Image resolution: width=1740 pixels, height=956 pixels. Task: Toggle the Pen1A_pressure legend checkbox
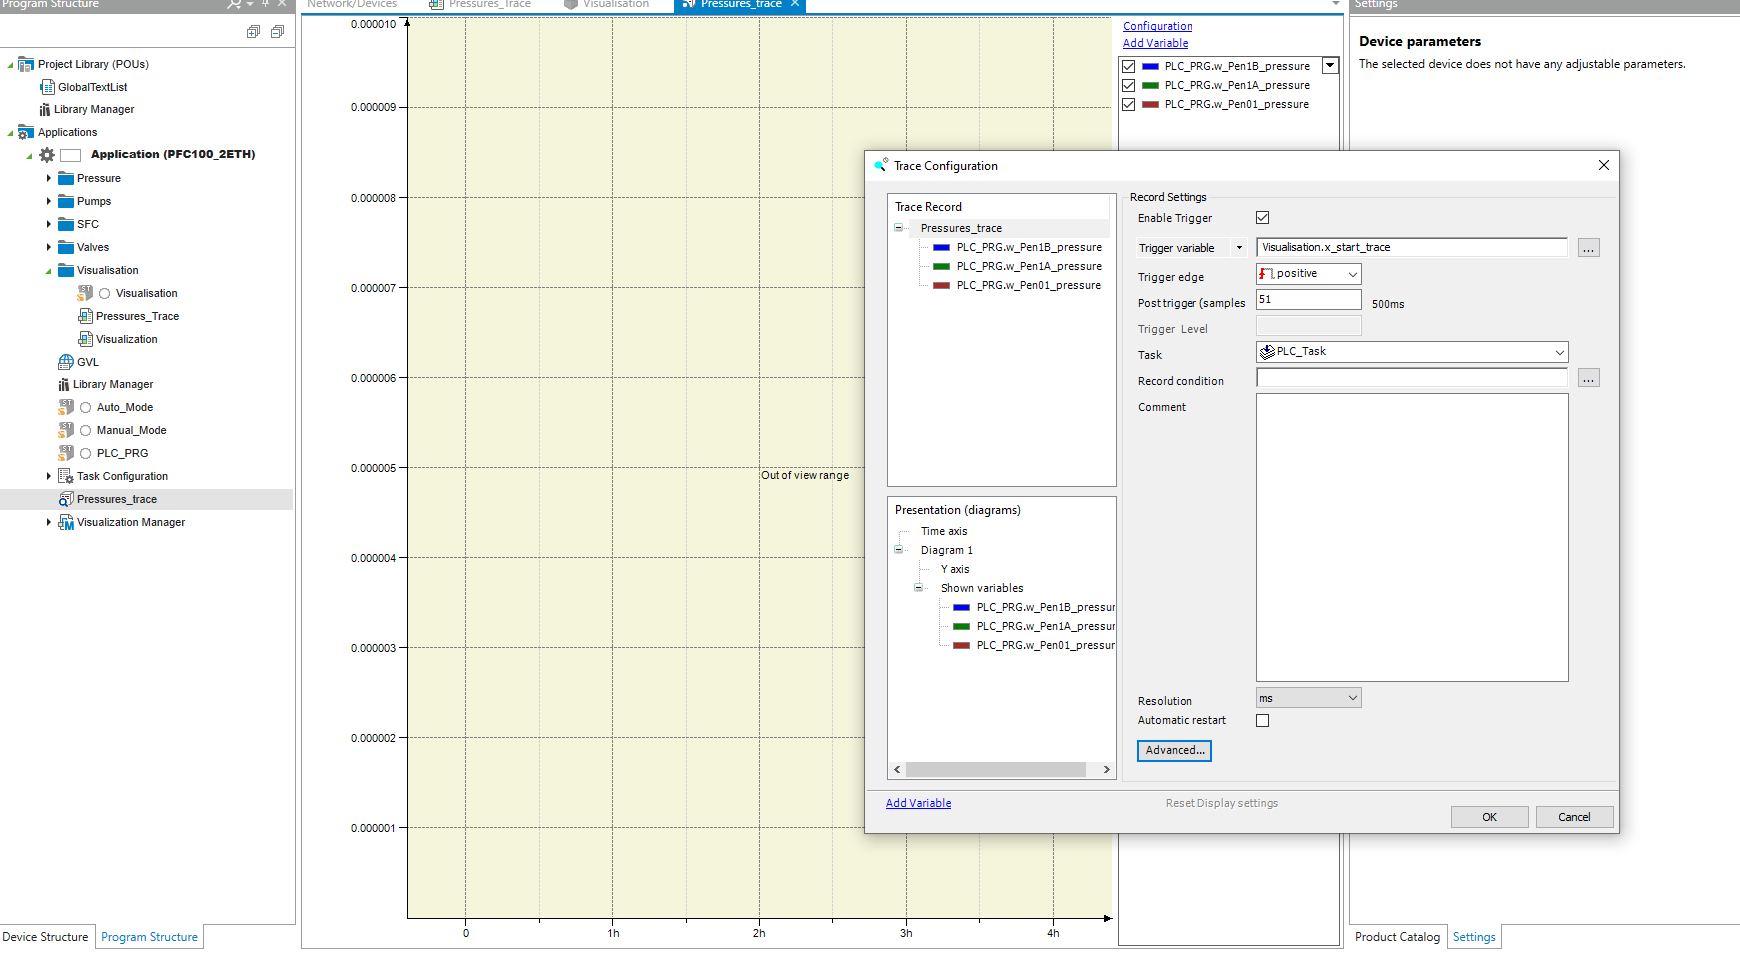[x=1129, y=85]
